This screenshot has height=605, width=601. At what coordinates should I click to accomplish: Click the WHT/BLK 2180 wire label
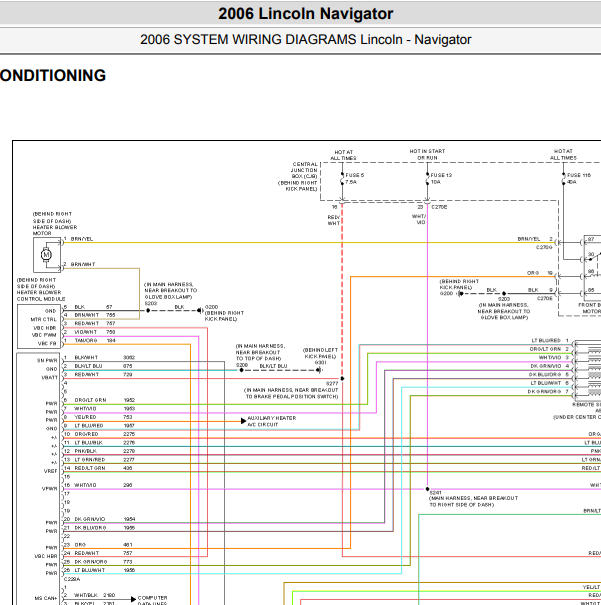coord(95,595)
